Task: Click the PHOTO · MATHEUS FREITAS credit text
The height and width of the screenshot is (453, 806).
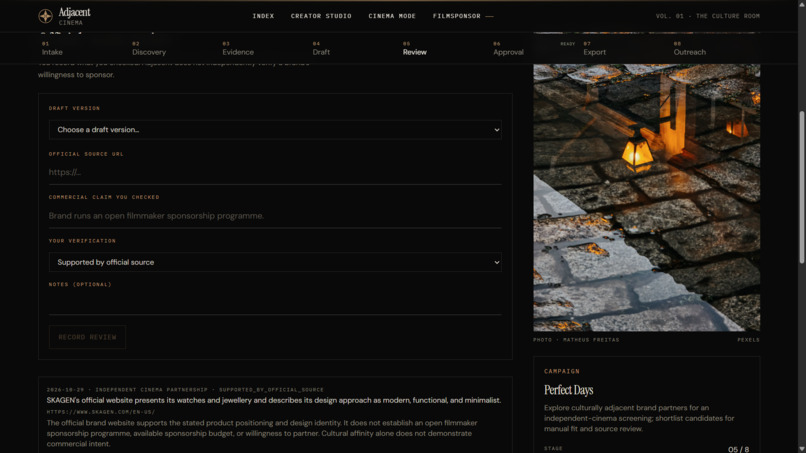Action: (x=576, y=340)
